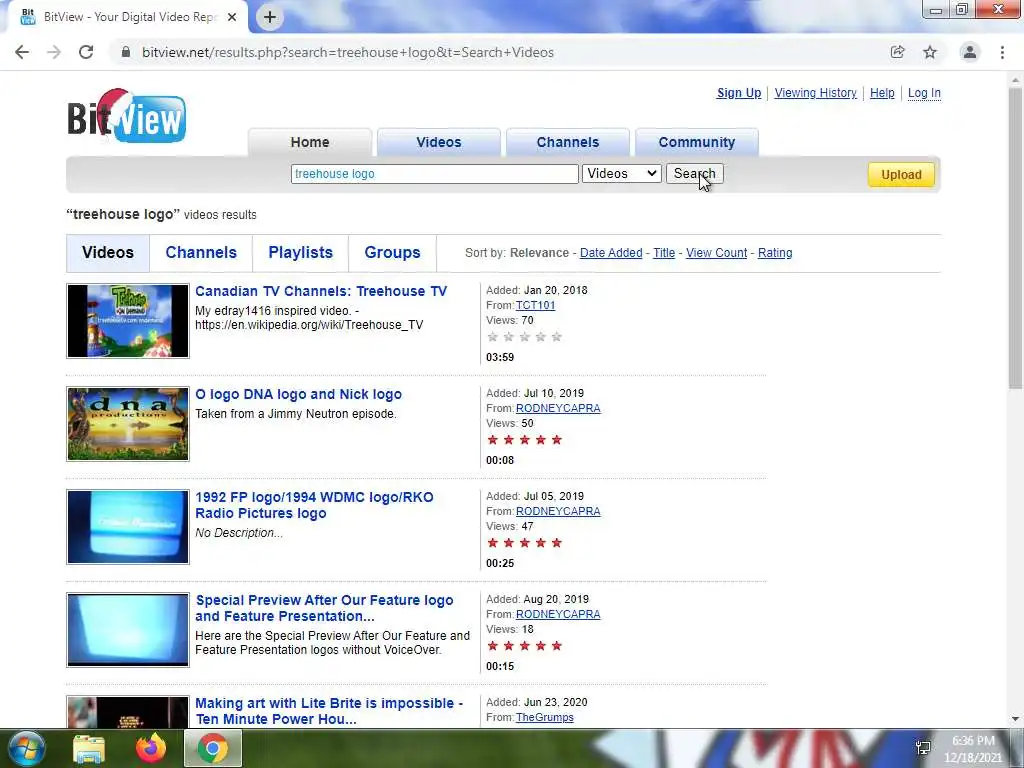Click network icon in system tray

pos(923,748)
